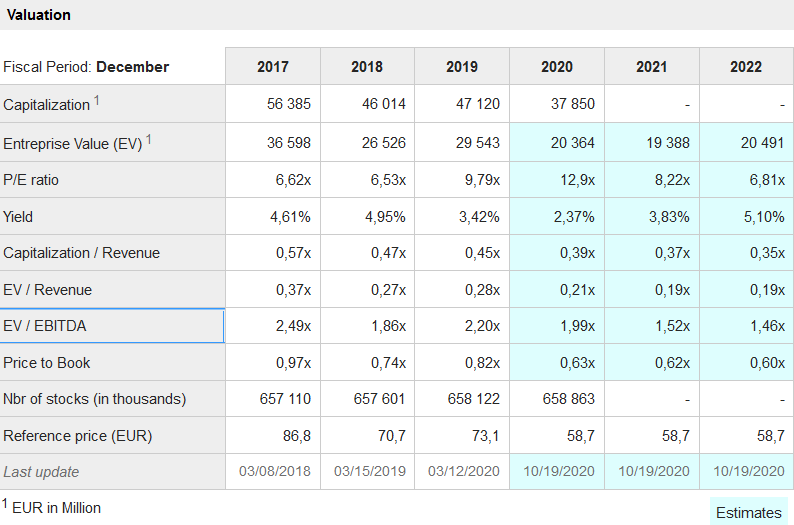Viewport: 794px width, 525px height.
Task: Select the 2018 column header
Action: 367,67
